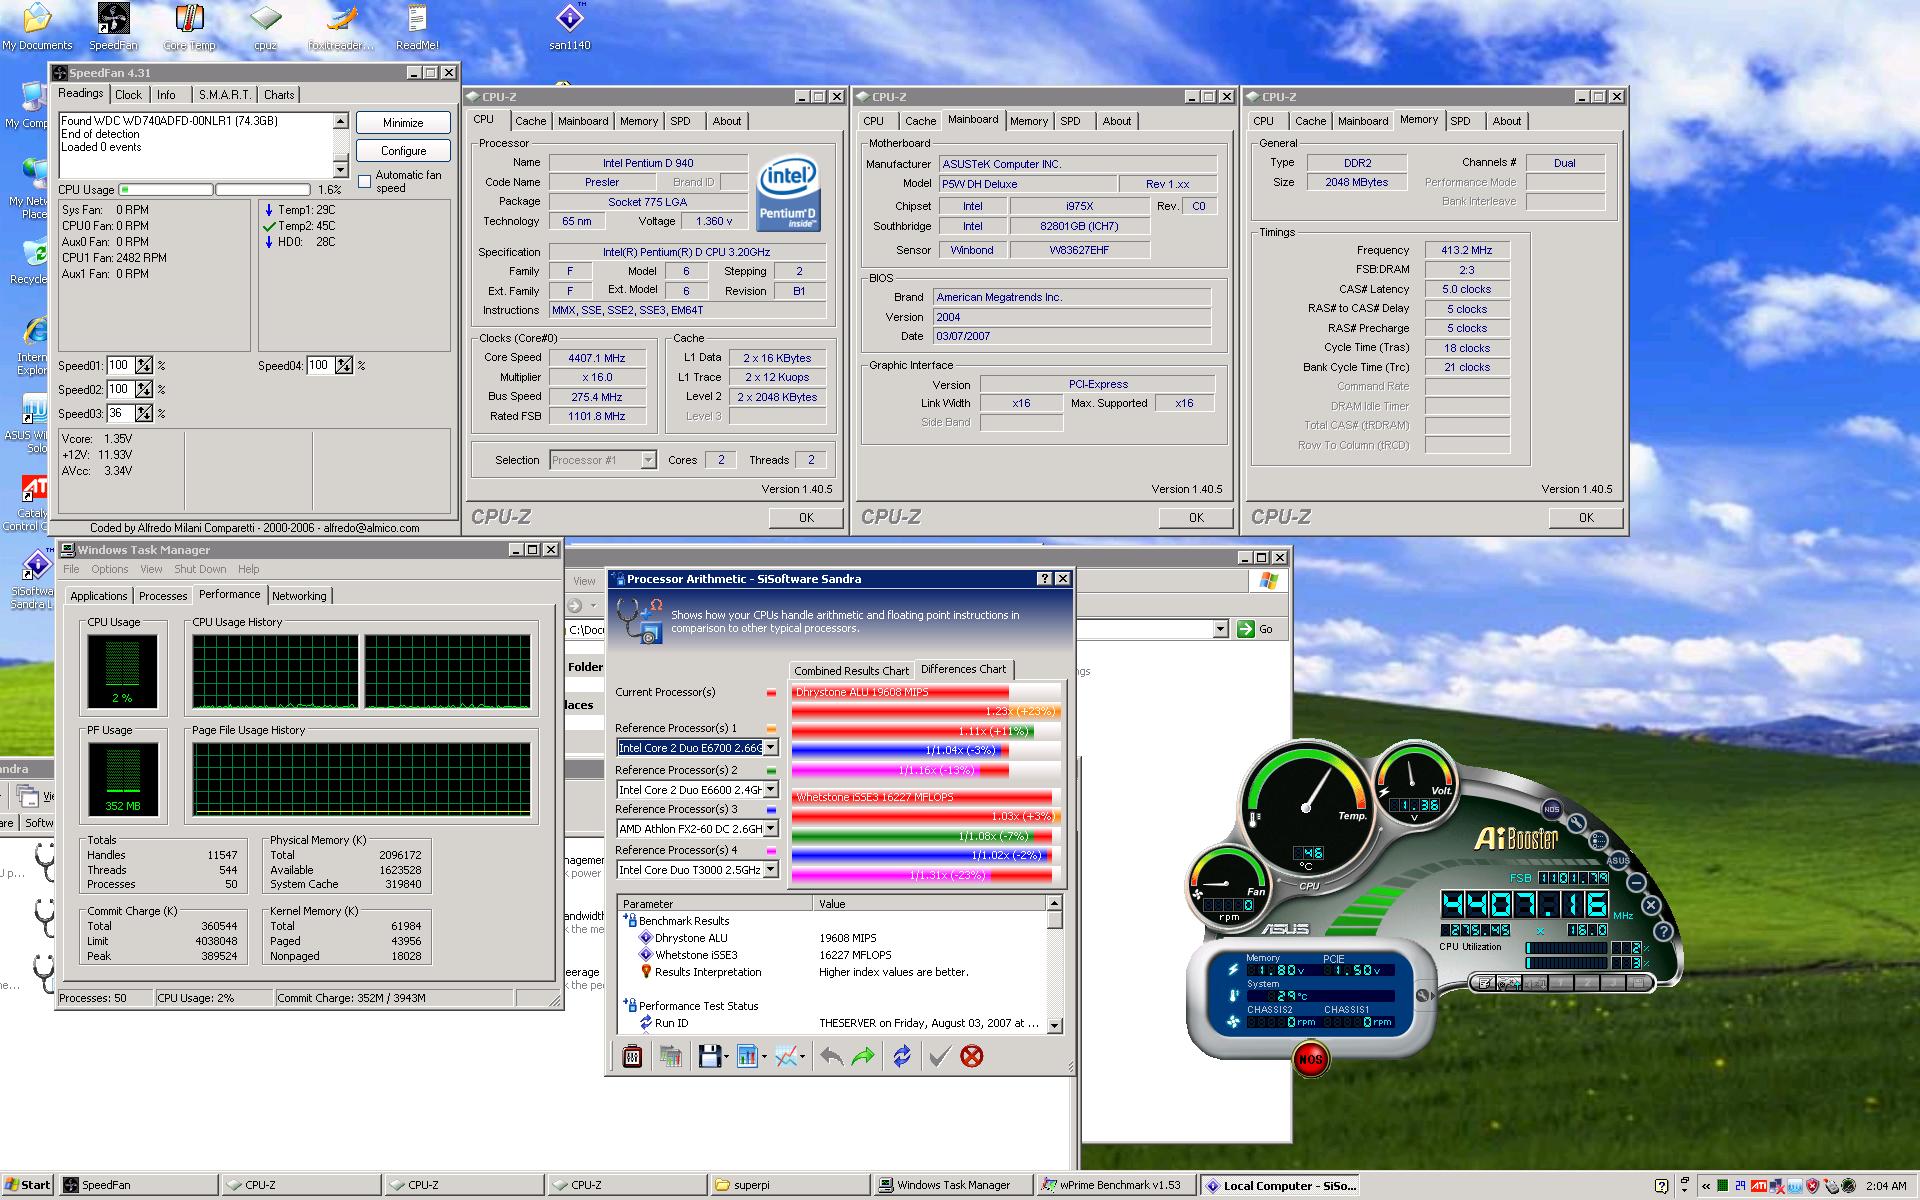Click the blue refresh arrows in Sandra
1920x1200 pixels.
[x=902, y=1056]
